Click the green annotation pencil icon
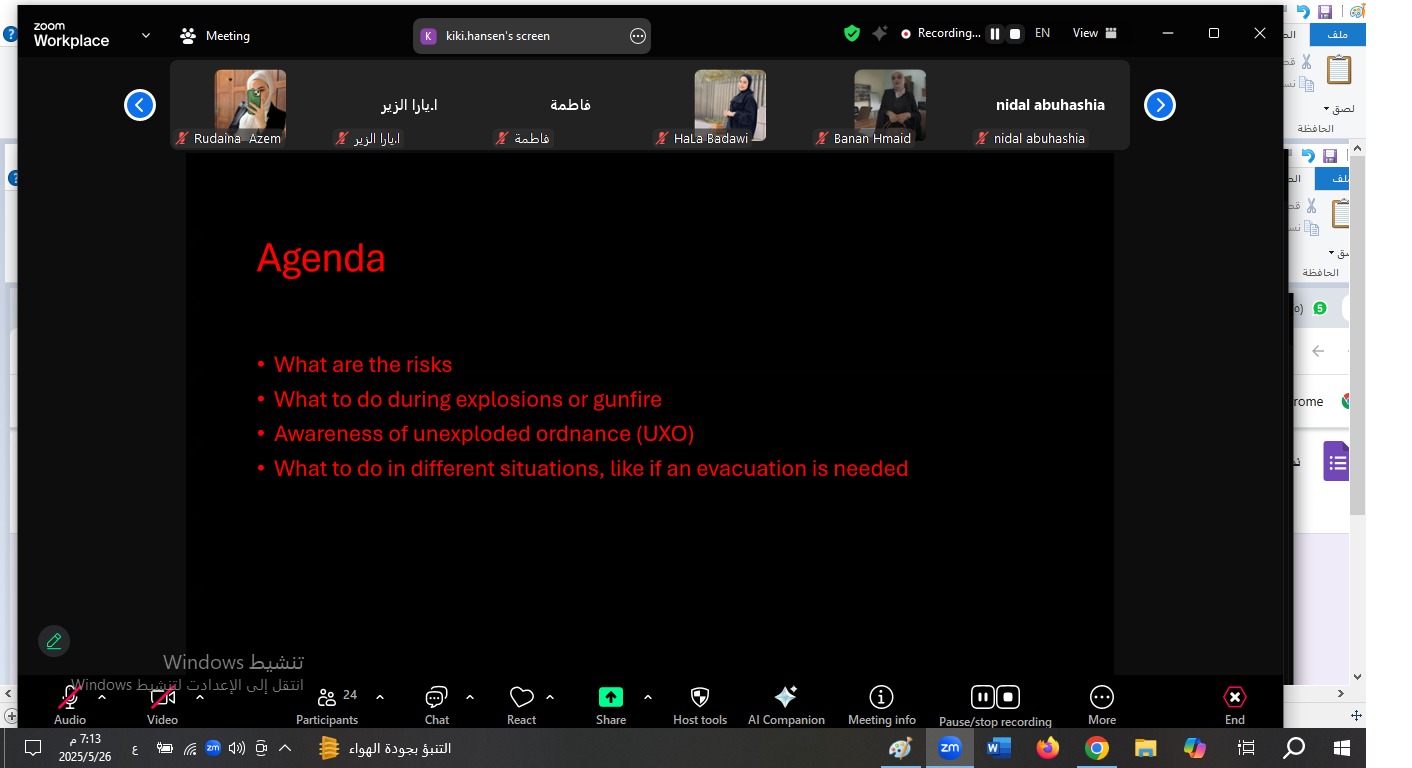1412x768 pixels. tap(54, 641)
